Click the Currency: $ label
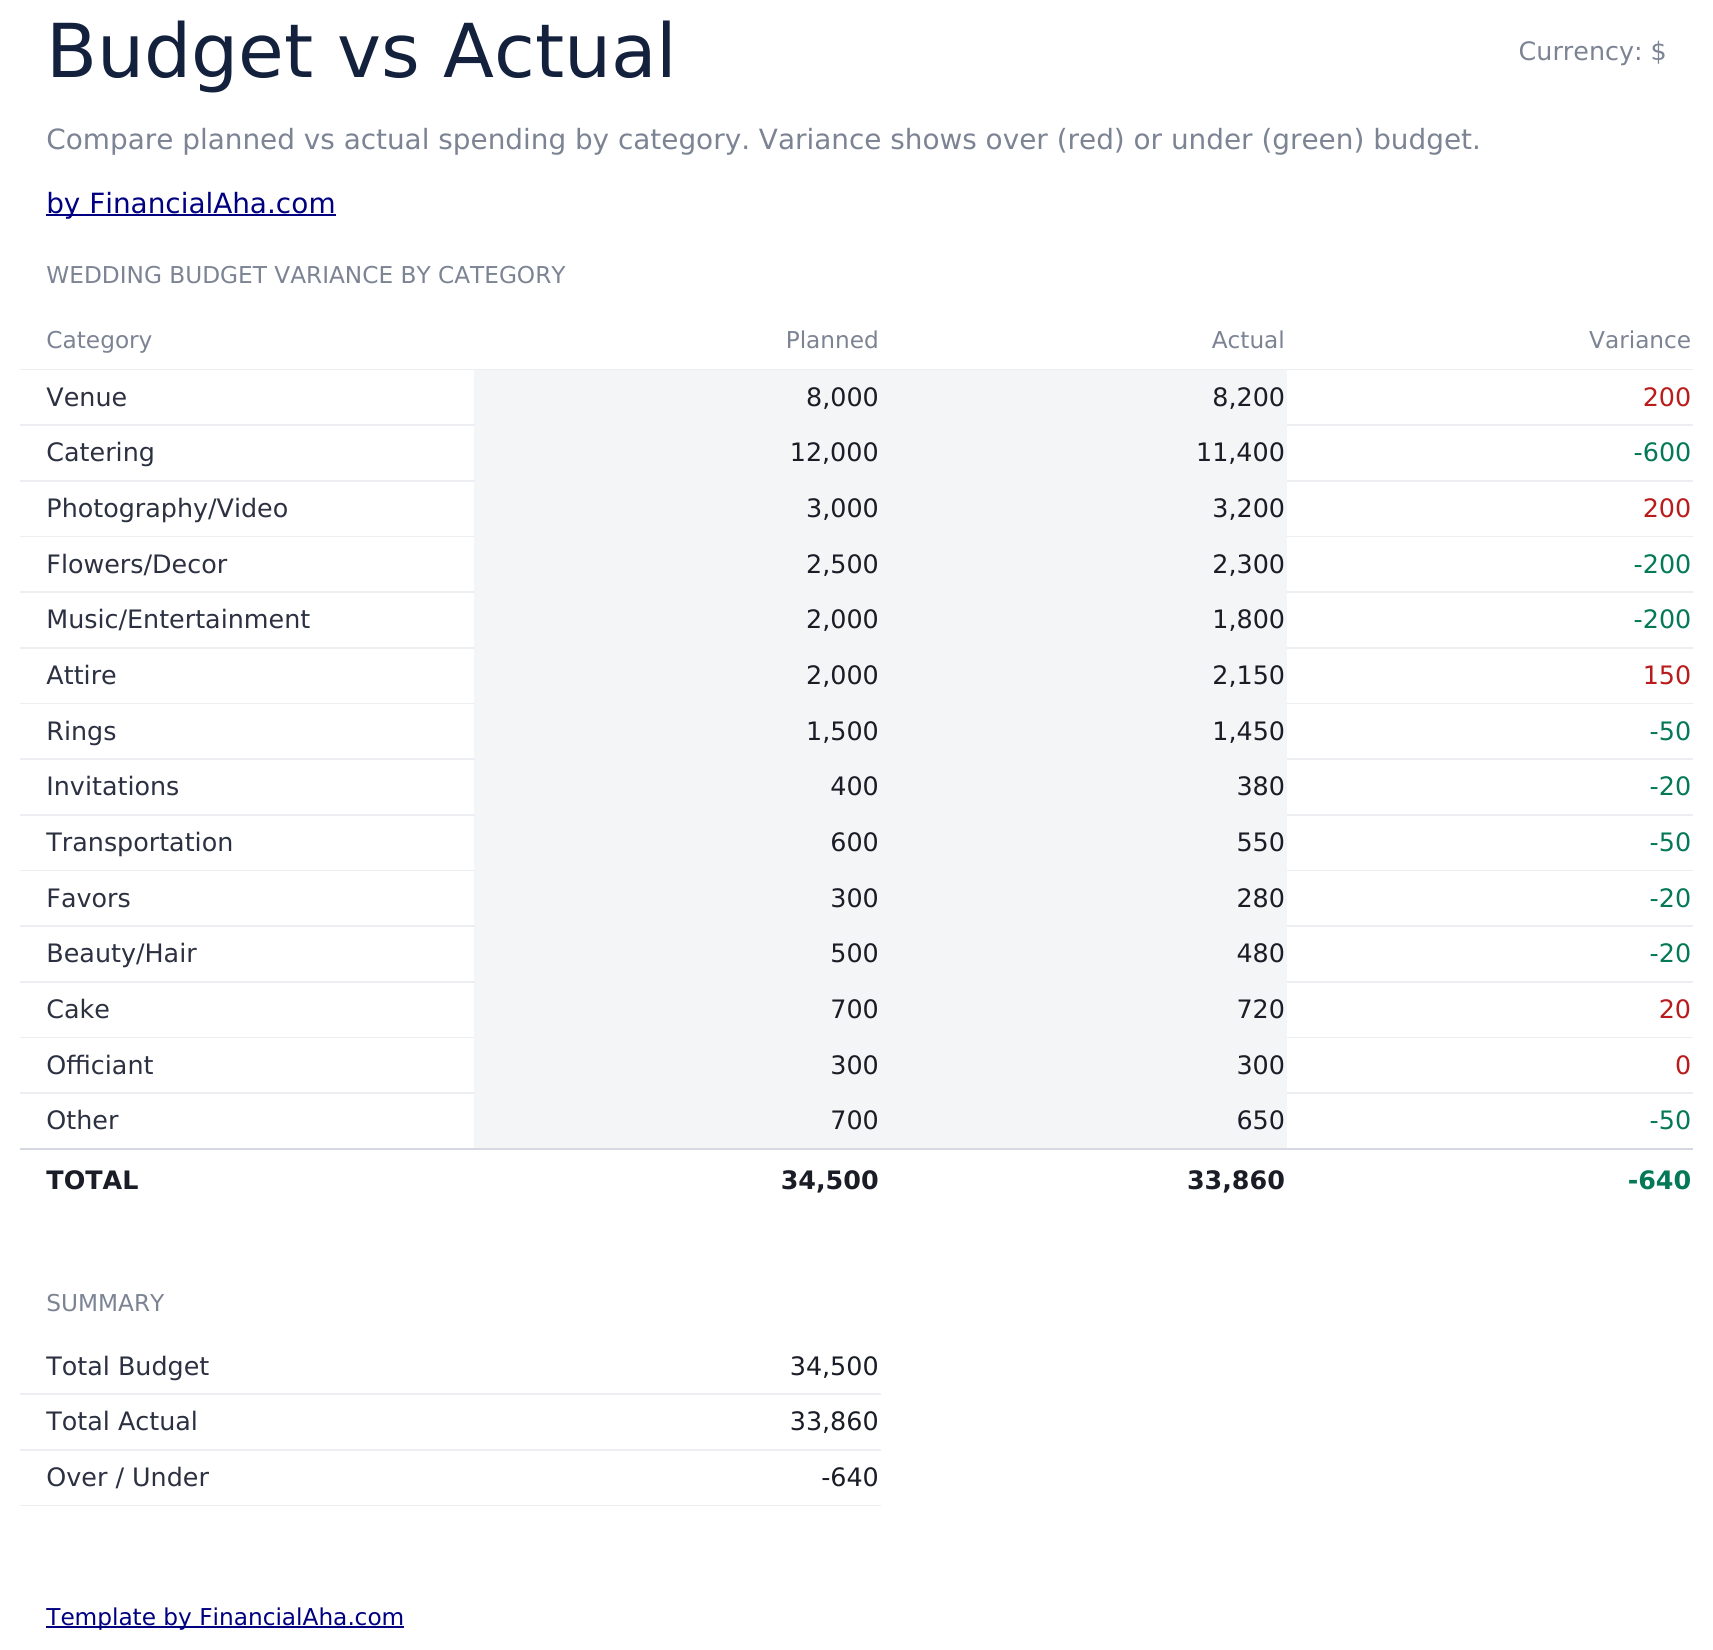Screen dimensions: 1713x1650 tap(1592, 52)
